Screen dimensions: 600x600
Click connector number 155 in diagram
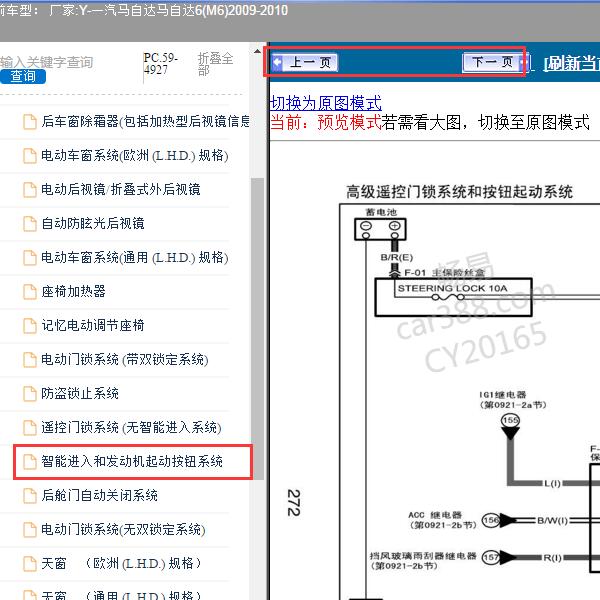(510, 421)
